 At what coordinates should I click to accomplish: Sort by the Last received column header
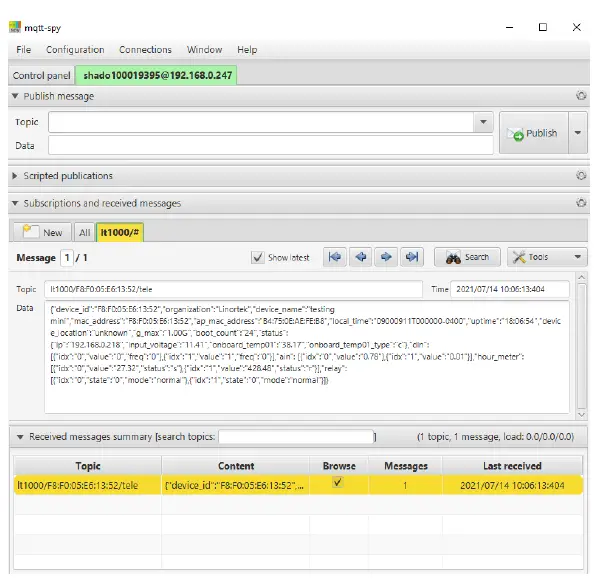click(x=512, y=466)
